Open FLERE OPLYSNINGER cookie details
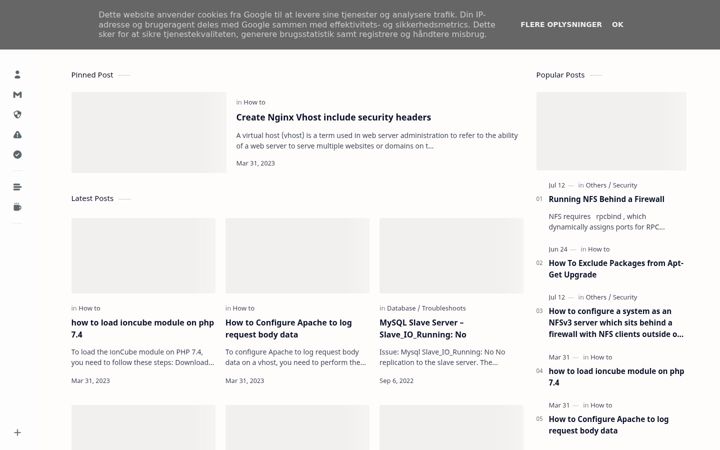The width and height of the screenshot is (720, 450). click(x=561, y=24)
